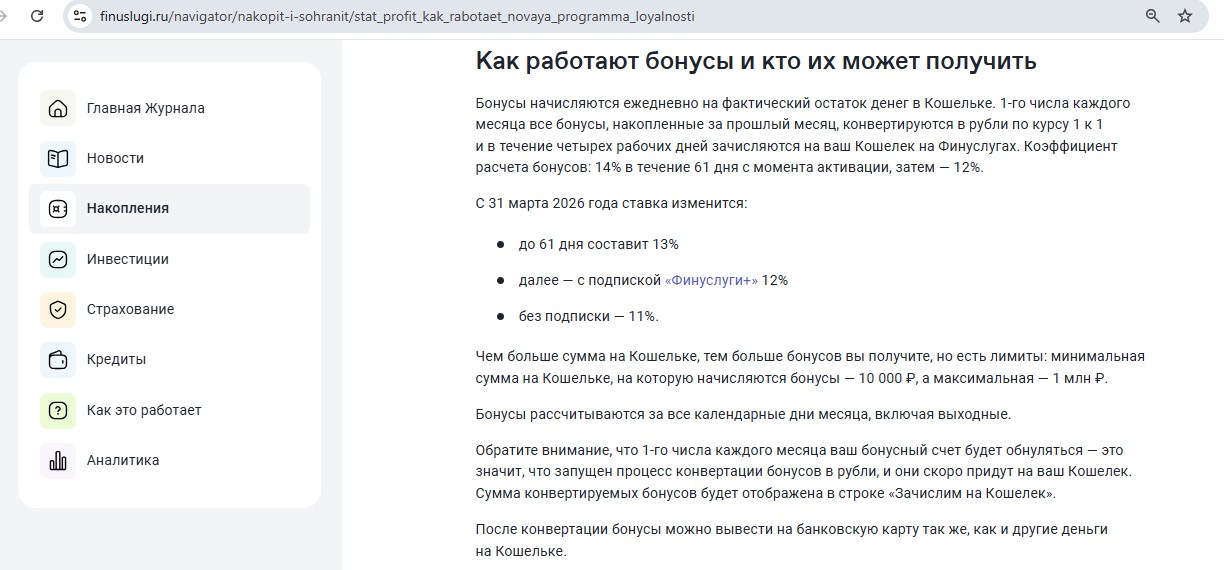
Task: Navigate to the Как это работает label
Action: tap(143, 410)
